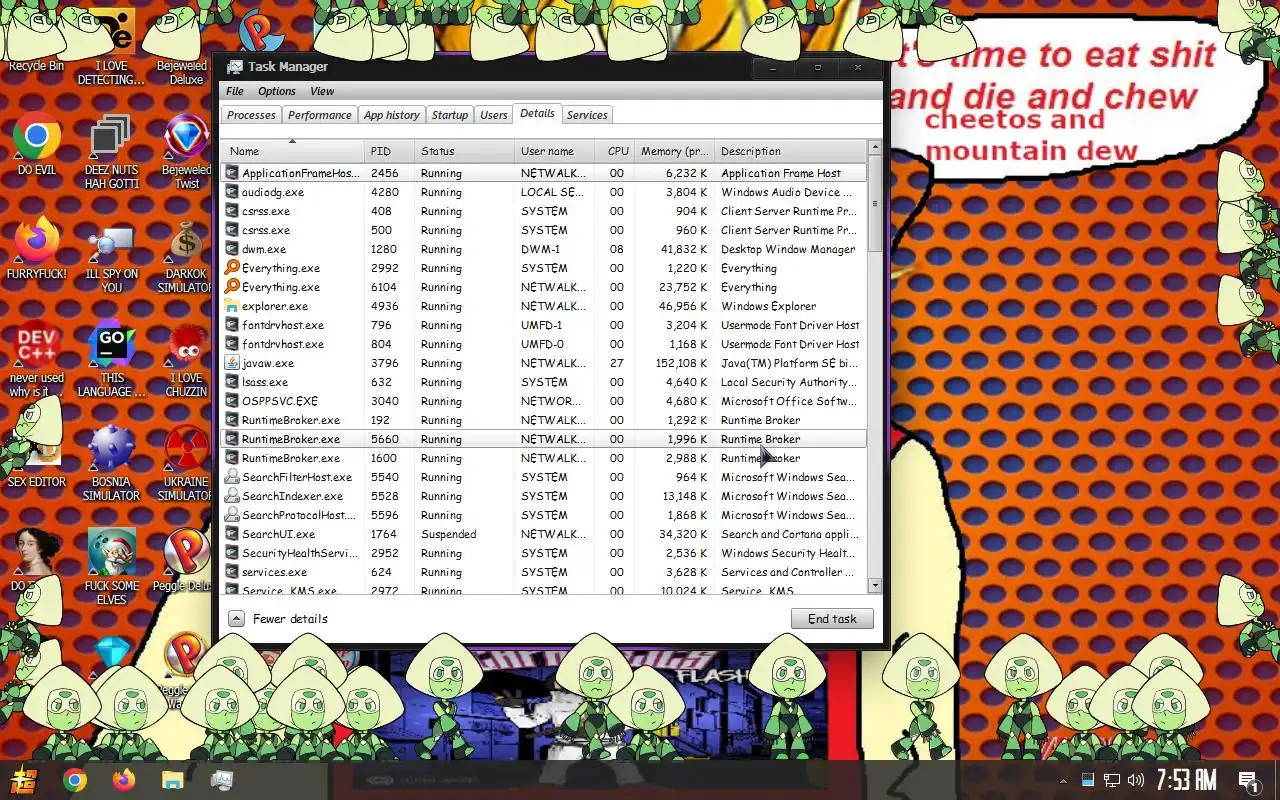Click the scrollbar down arrow in process list
Screen dimensions: 1280x800
(875, 586)
